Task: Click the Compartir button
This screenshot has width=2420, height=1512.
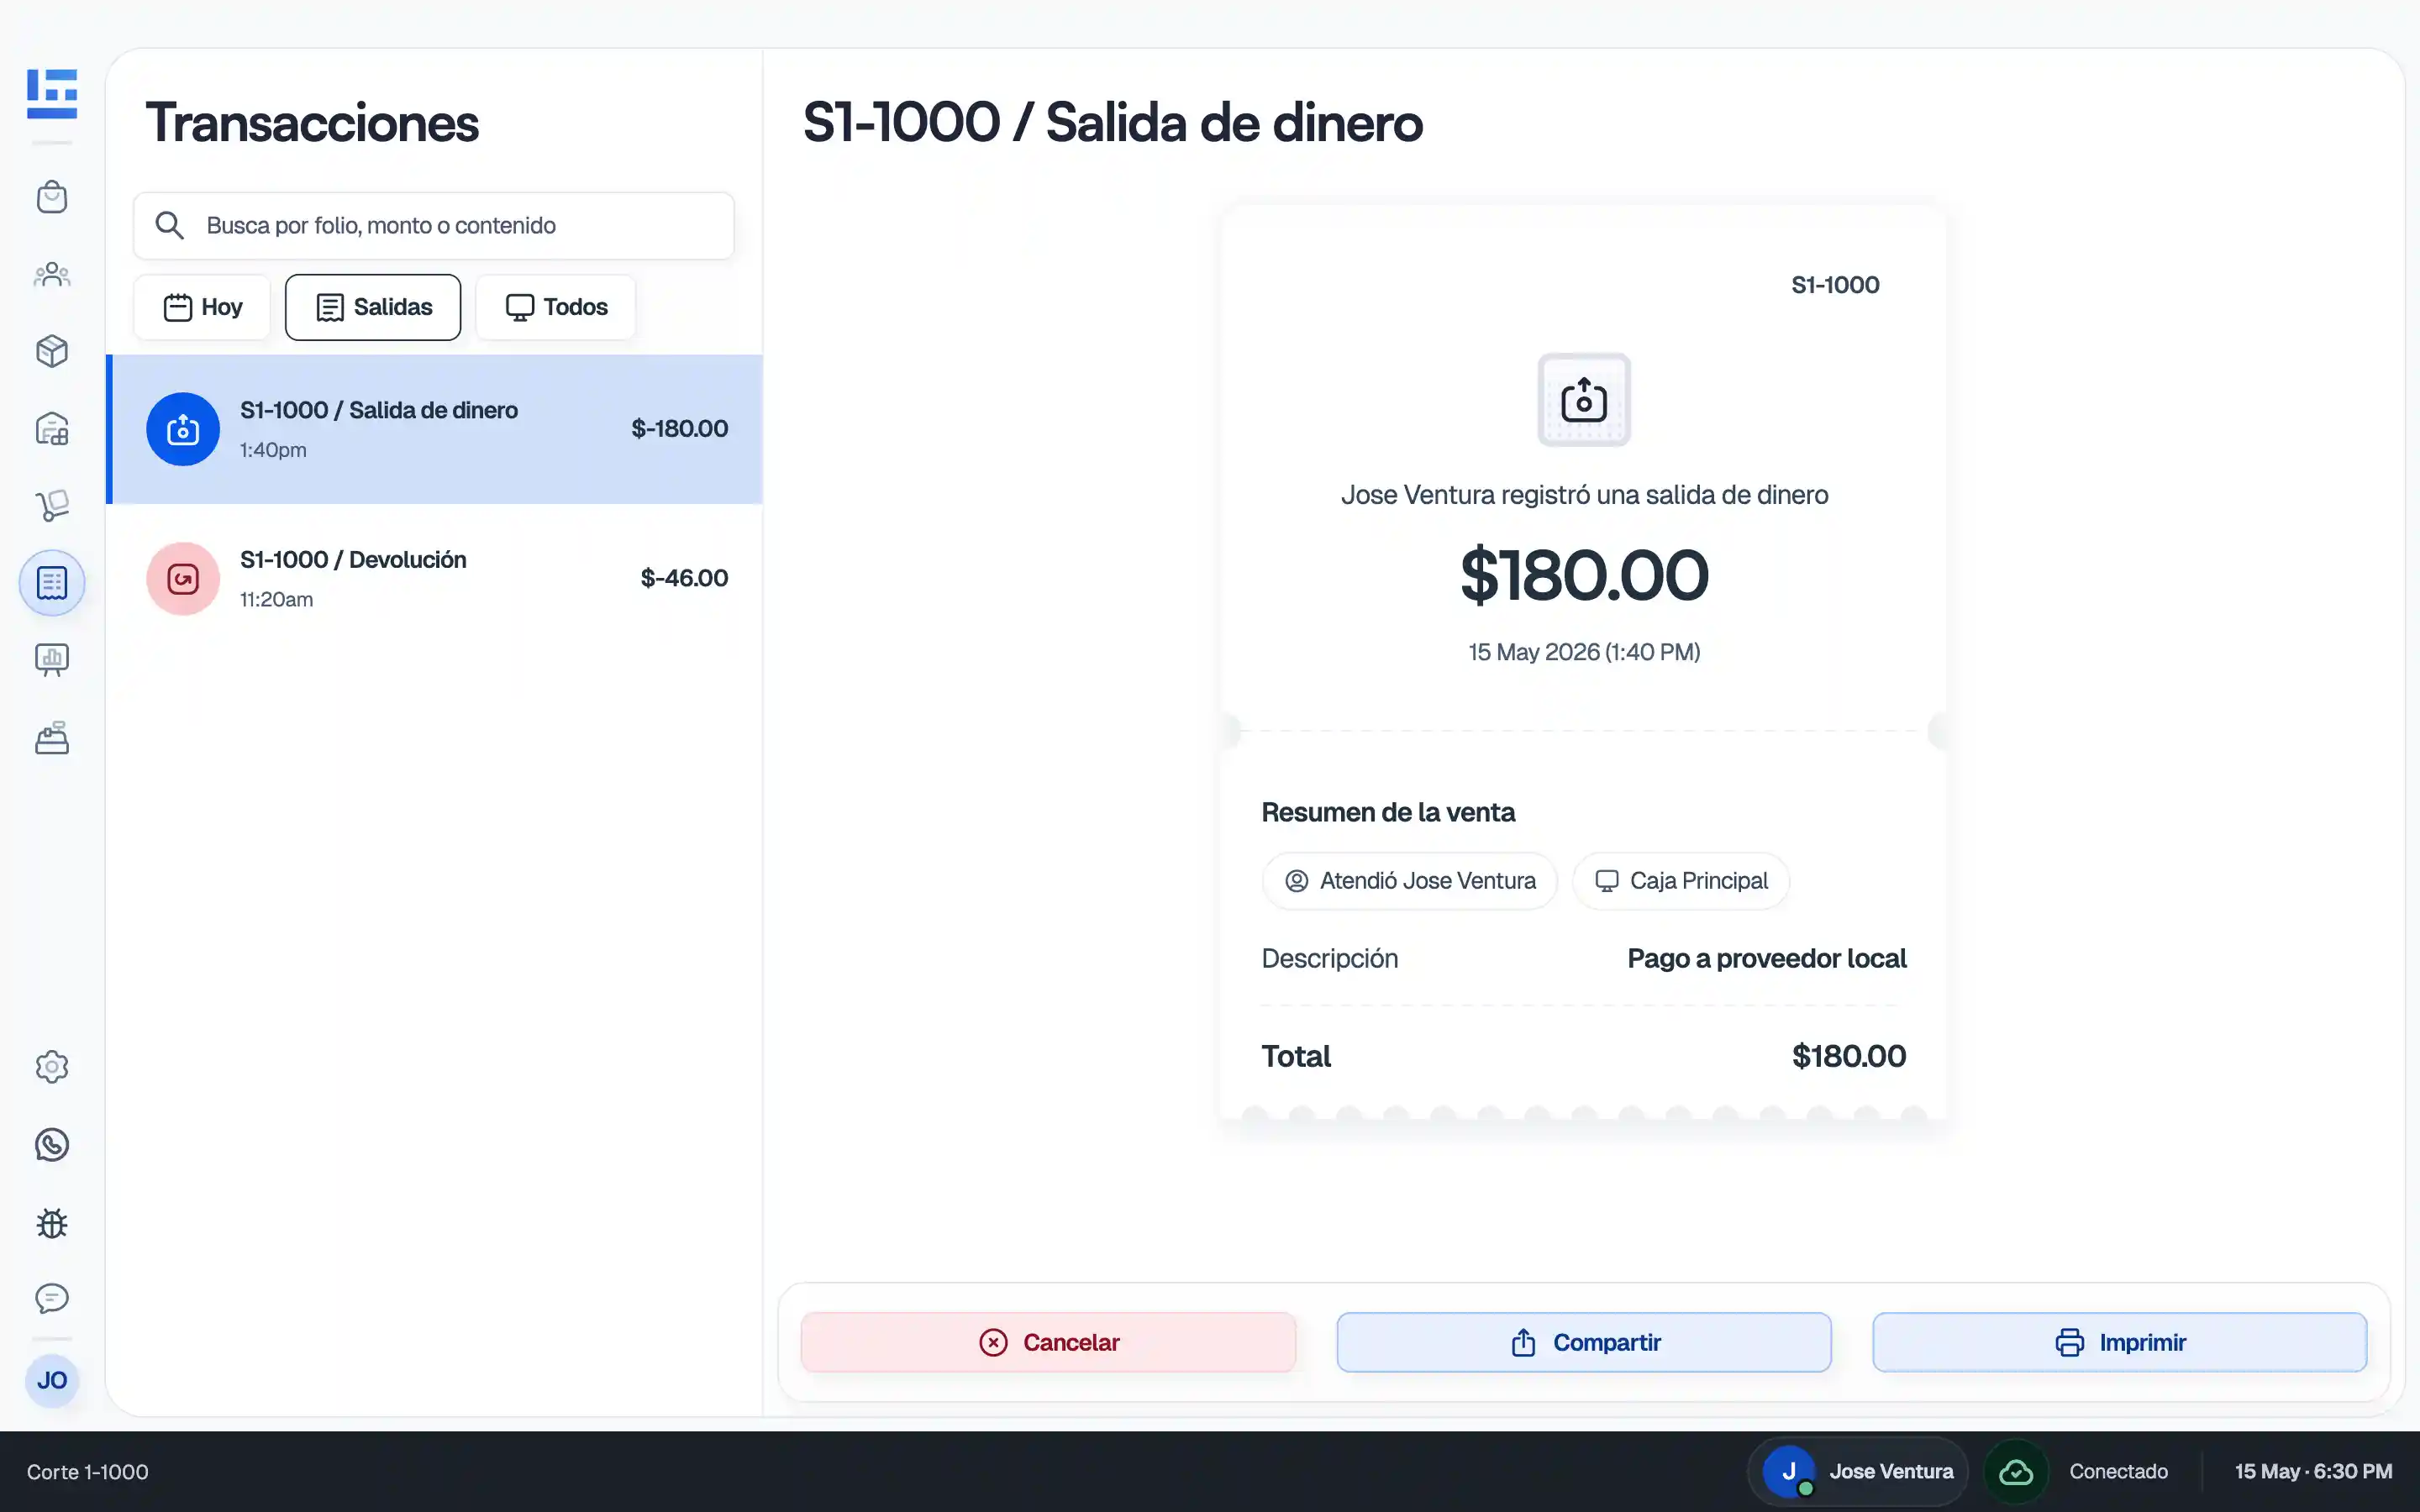Action: point(1584,1342)
